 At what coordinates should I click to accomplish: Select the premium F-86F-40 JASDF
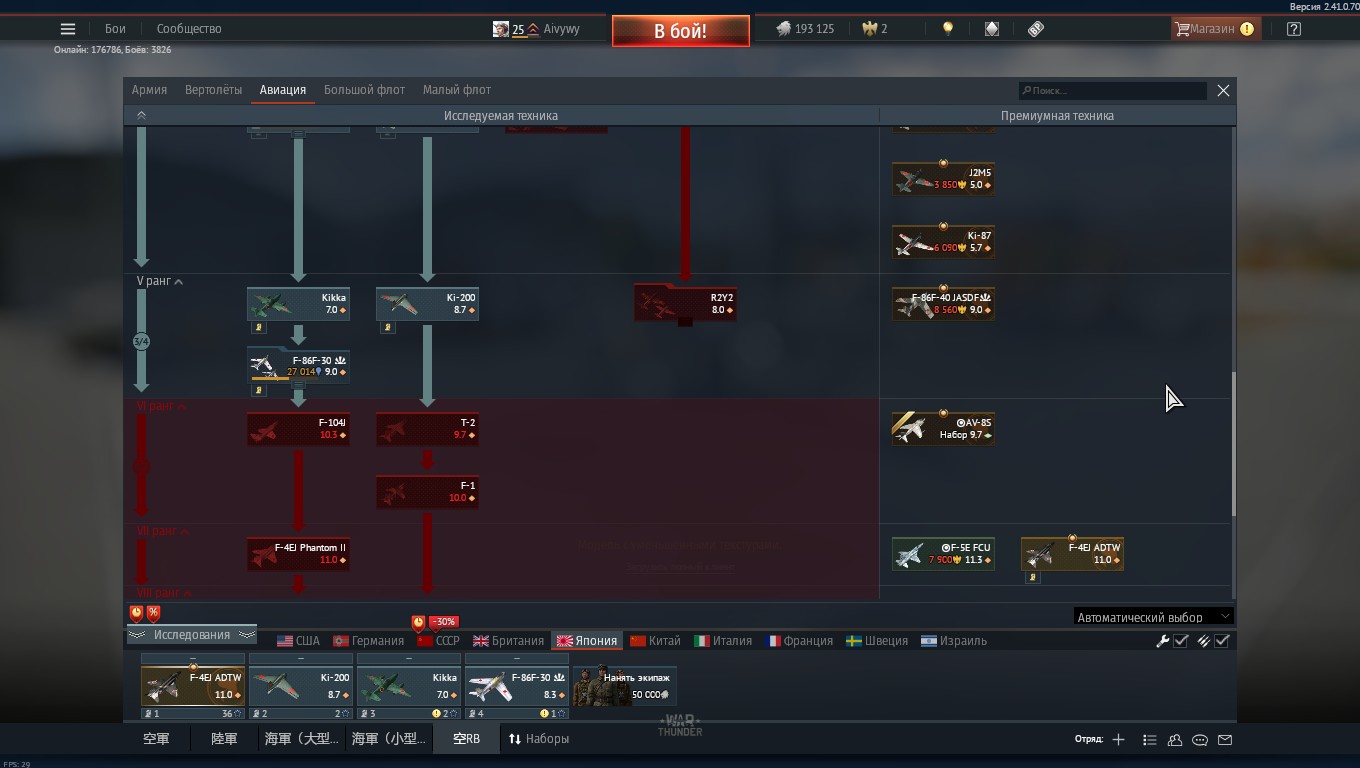[943, 304]
